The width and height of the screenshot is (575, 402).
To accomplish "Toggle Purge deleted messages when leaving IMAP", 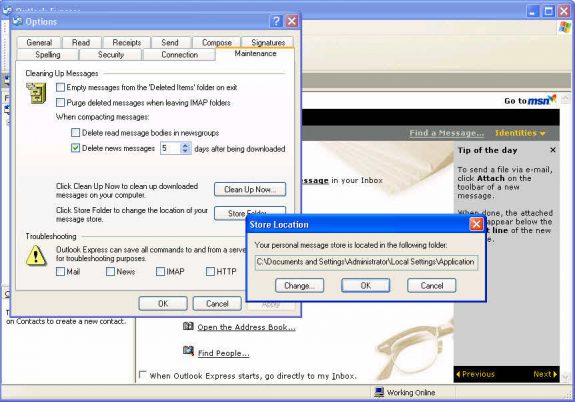I will (x=61, y=102).
